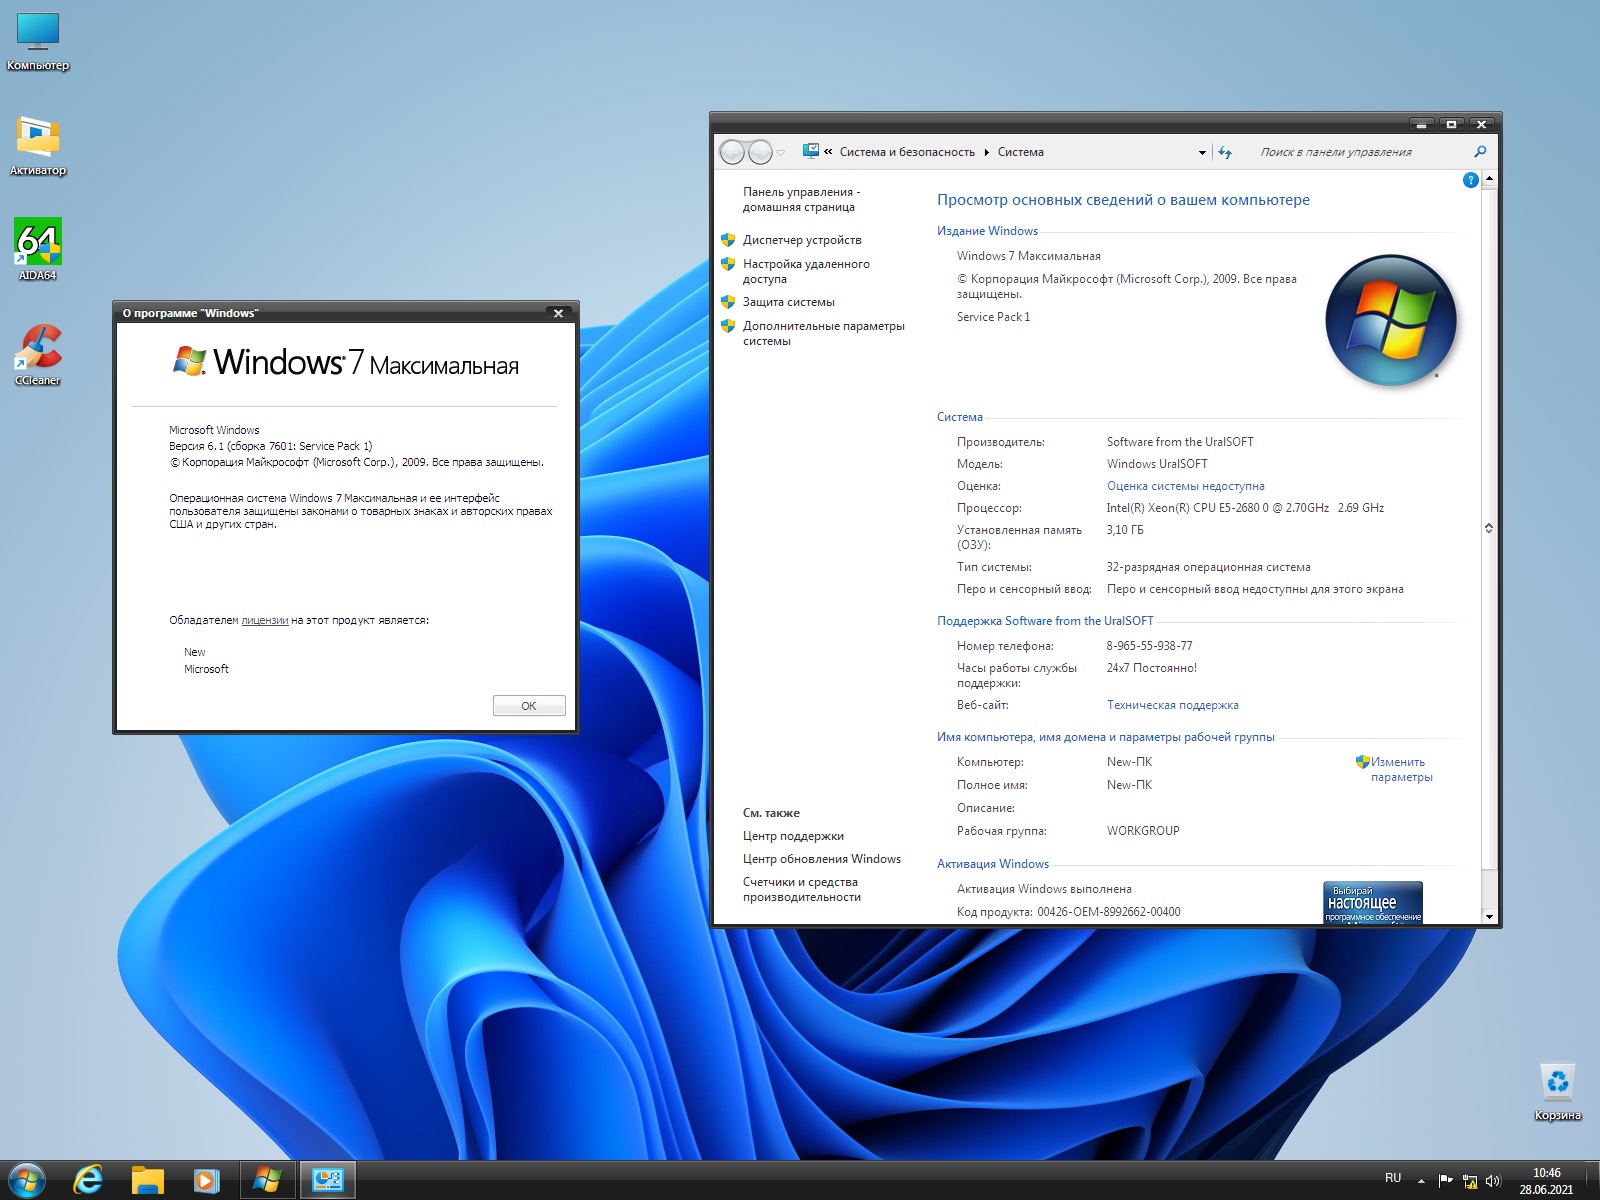Screen dimensions: 1600x1200
Task: Click the volume speaker tray icon
Action: [1493, 1181]
